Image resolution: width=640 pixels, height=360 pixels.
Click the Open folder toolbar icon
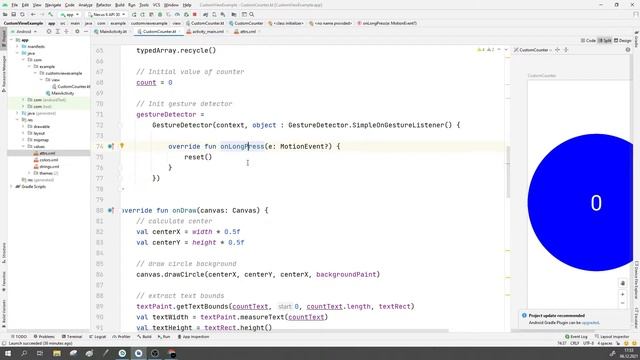coord(5,14)
